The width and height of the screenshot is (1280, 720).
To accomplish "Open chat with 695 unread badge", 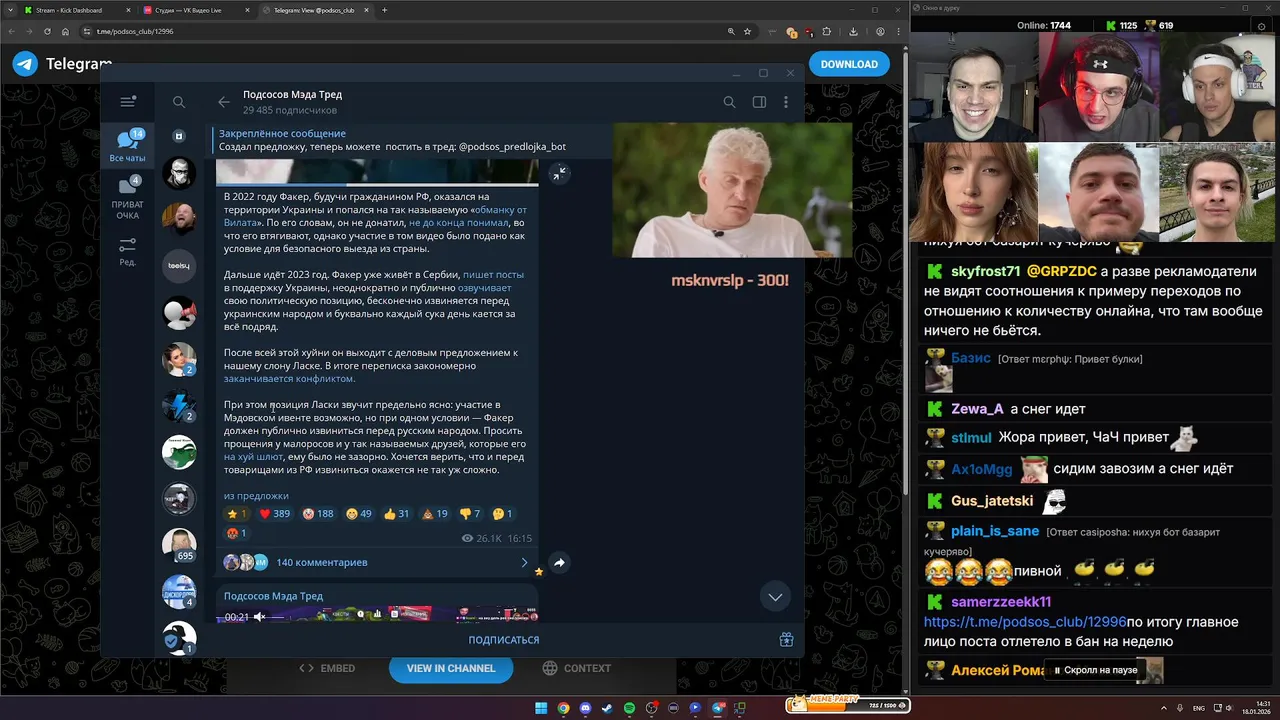I will pyautogui.click(x=180, y=545).
